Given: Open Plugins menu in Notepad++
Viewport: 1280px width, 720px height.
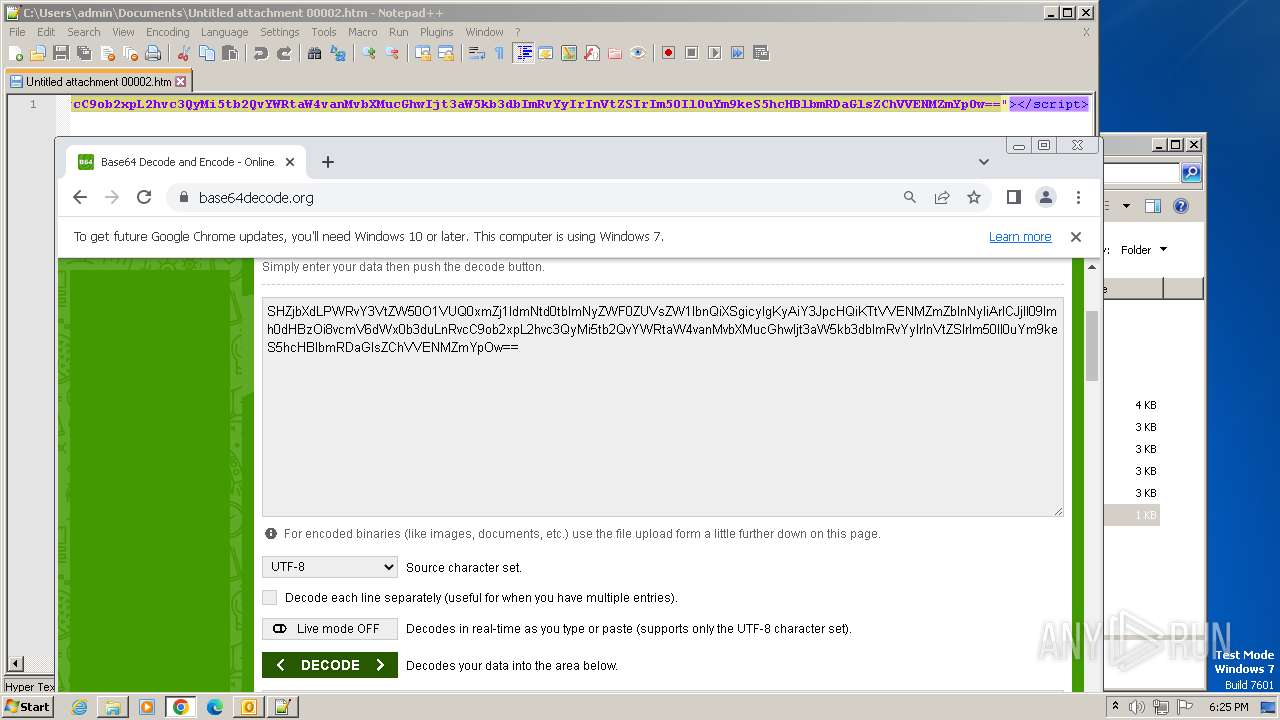Looking at the screenshot, I should tap(436, 32).
